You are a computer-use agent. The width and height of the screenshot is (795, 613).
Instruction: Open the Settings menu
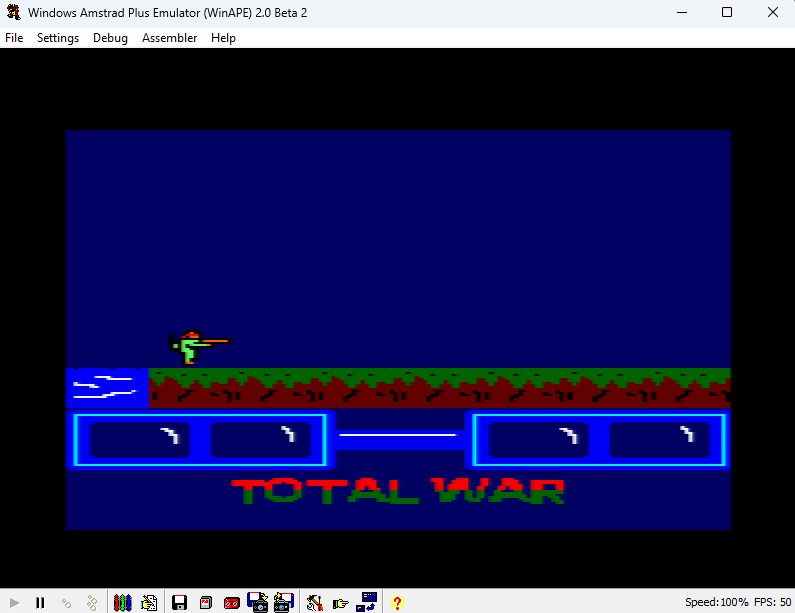point(58,38)
